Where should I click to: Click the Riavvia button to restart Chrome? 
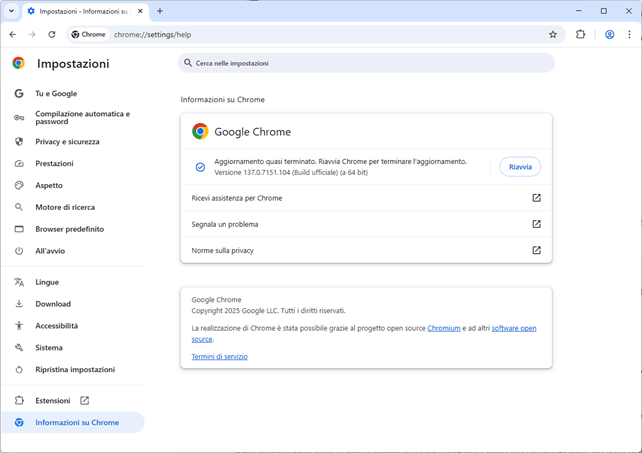(520, 167)
